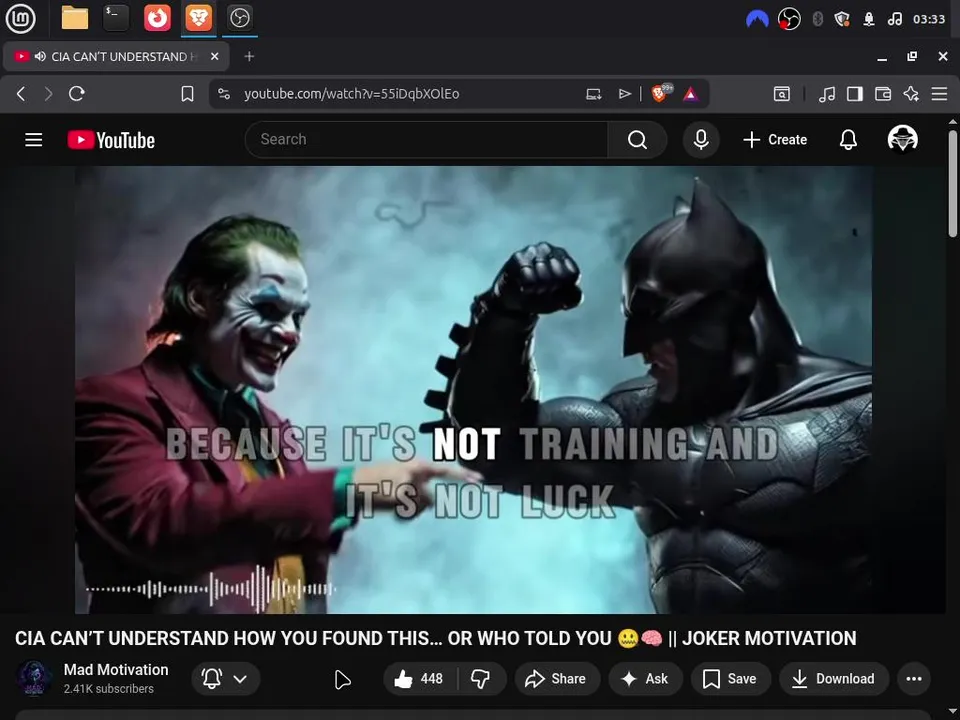
Task: Open the account avatar menu
Action: [902, 138]
